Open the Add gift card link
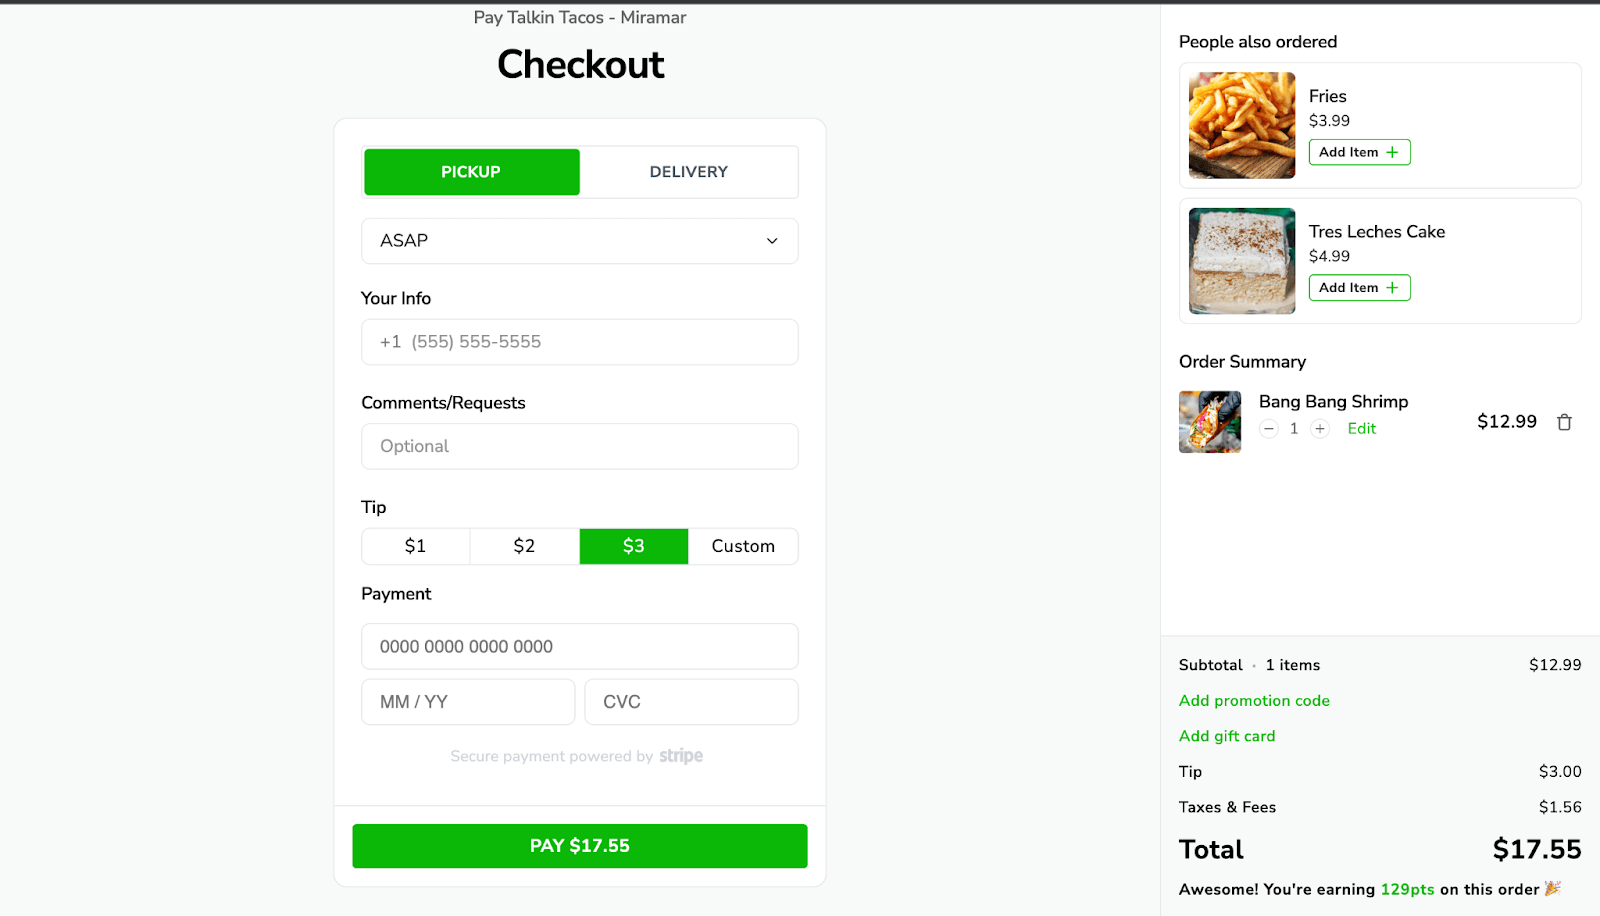This screenshot has height=916, width=1600. click(x=1227, y=736)
